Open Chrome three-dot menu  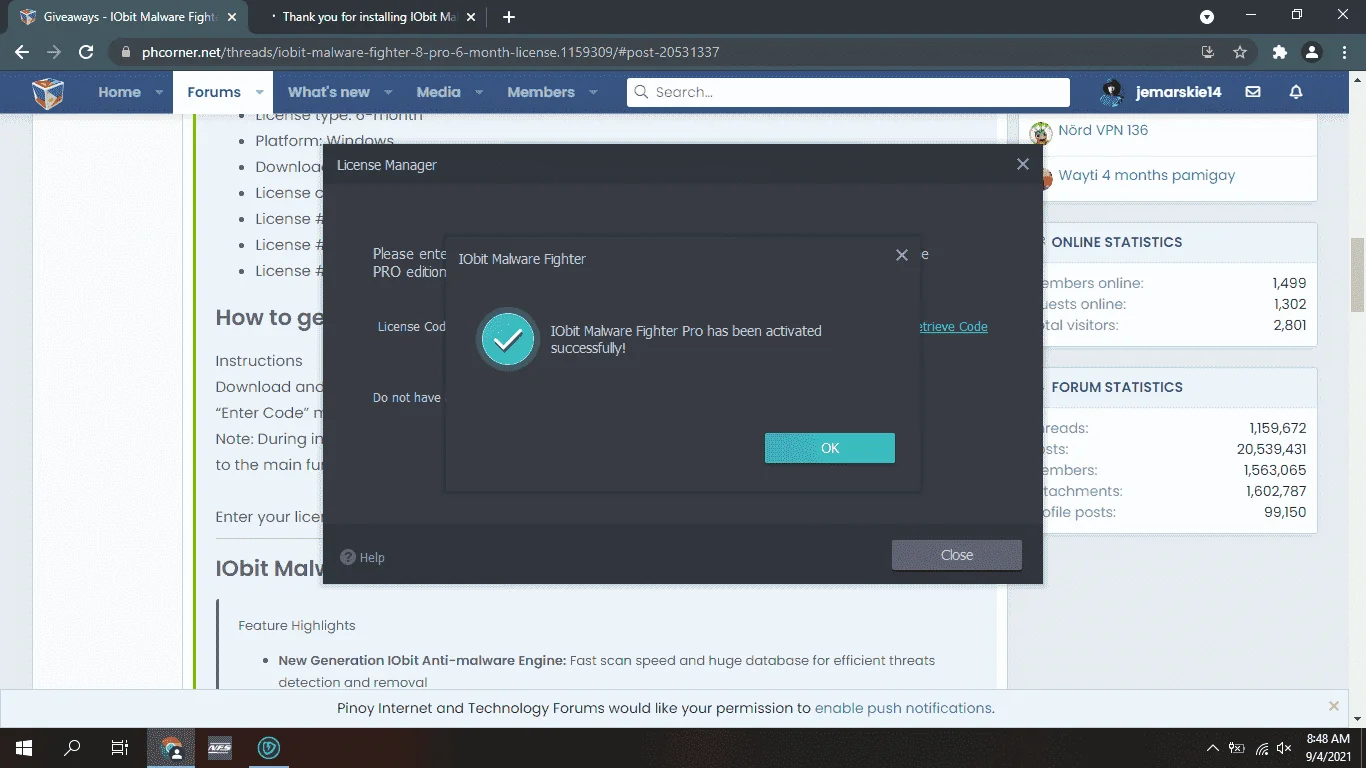pyautogui.click(x=1344, y=52)
